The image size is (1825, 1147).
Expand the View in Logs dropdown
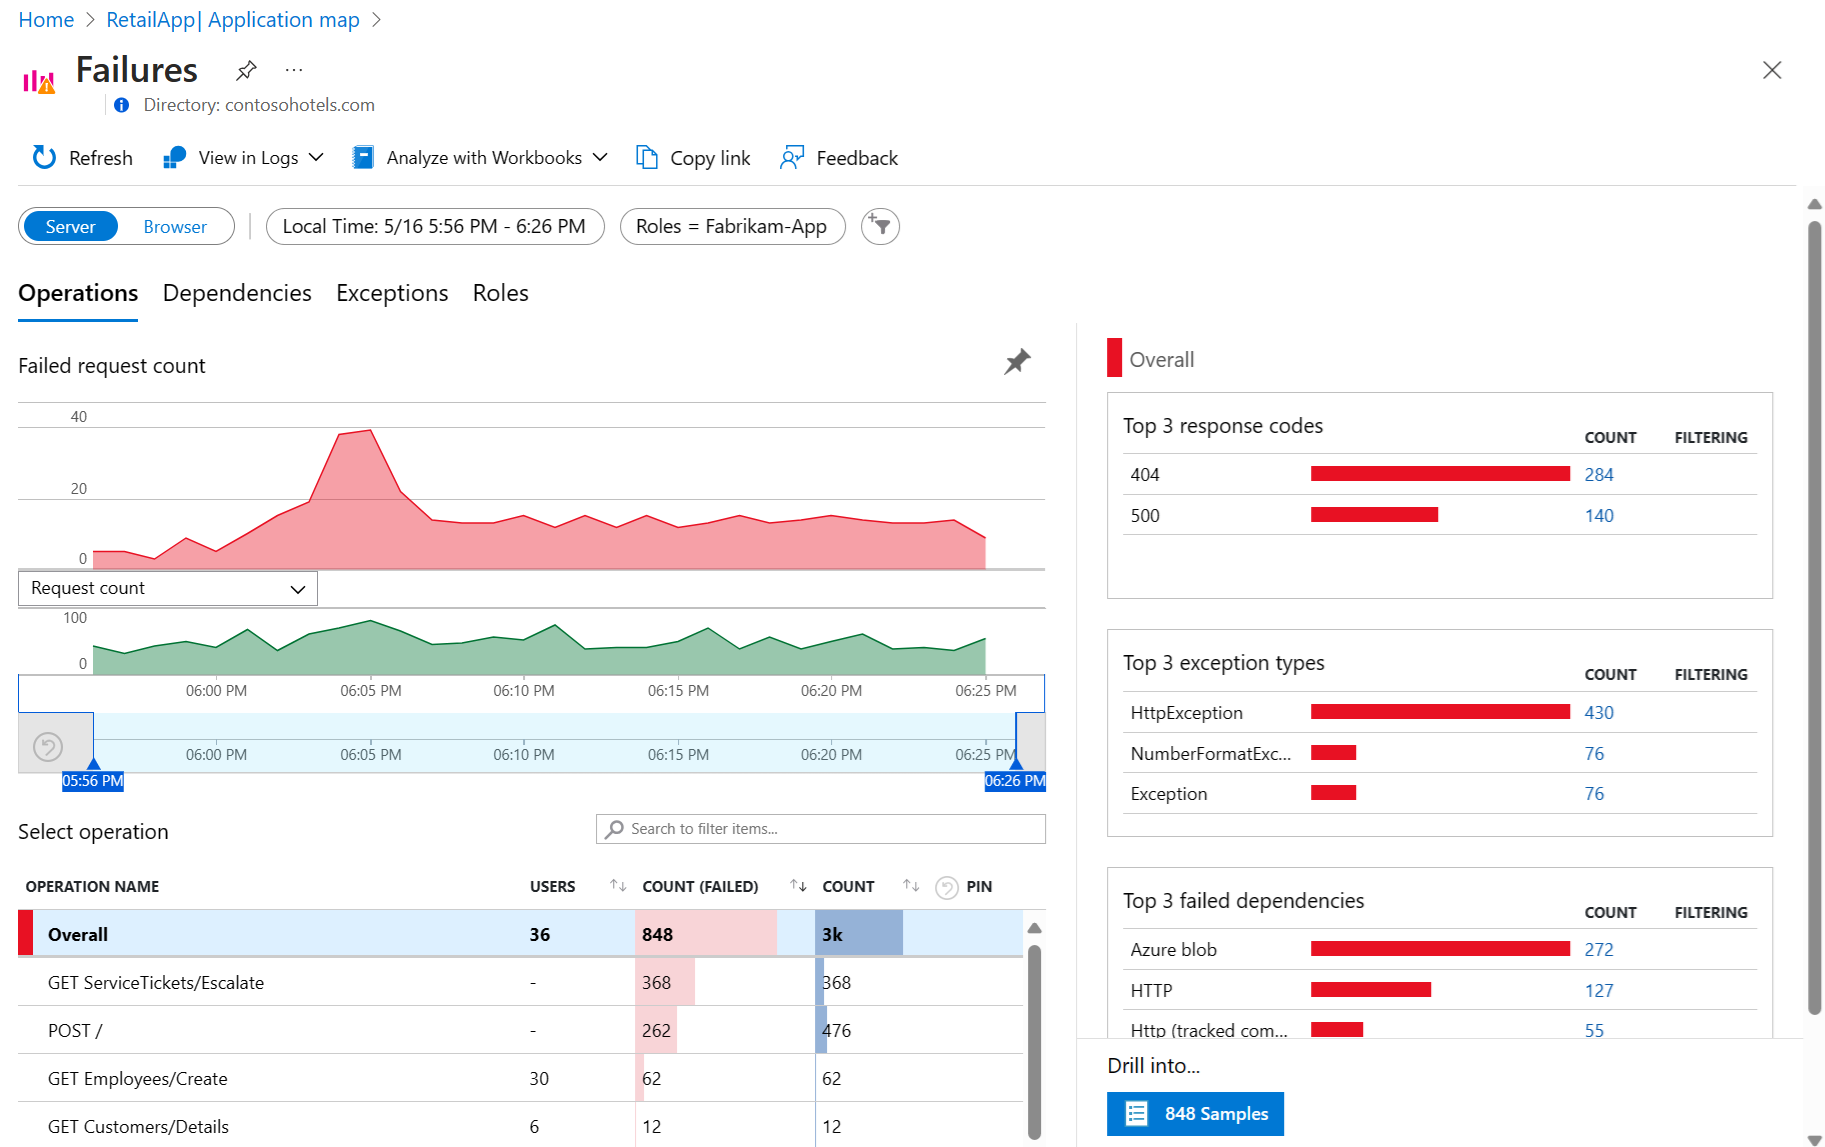(316, 158)
